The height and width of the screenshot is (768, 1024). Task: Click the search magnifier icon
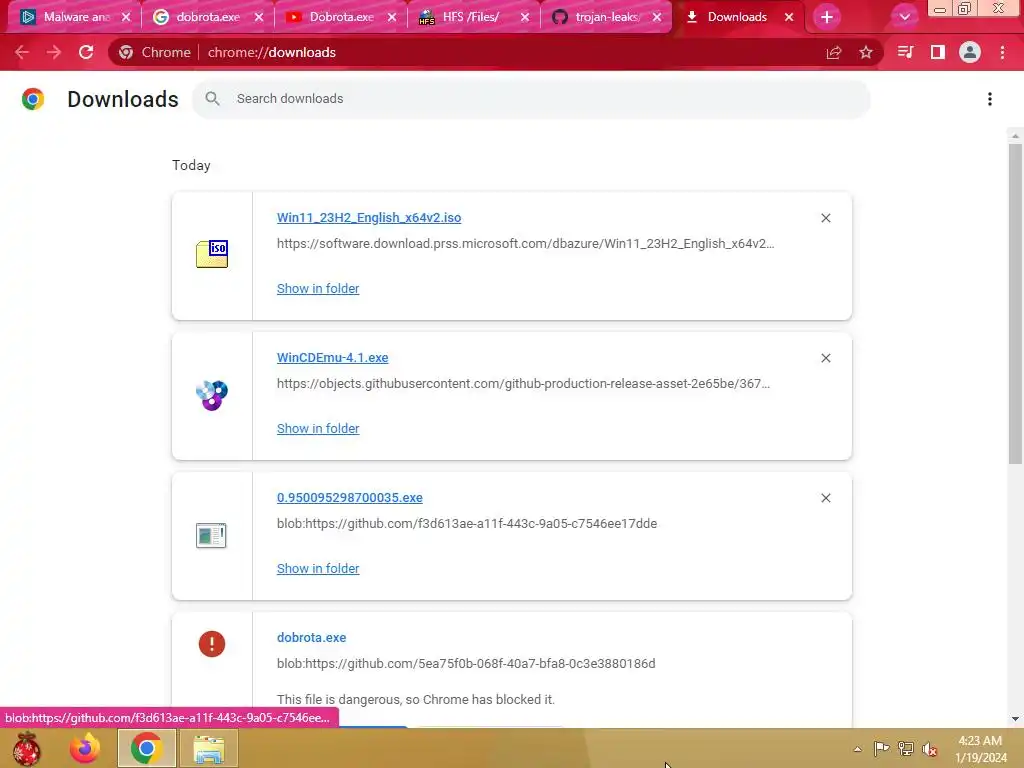tap(212, 99)
